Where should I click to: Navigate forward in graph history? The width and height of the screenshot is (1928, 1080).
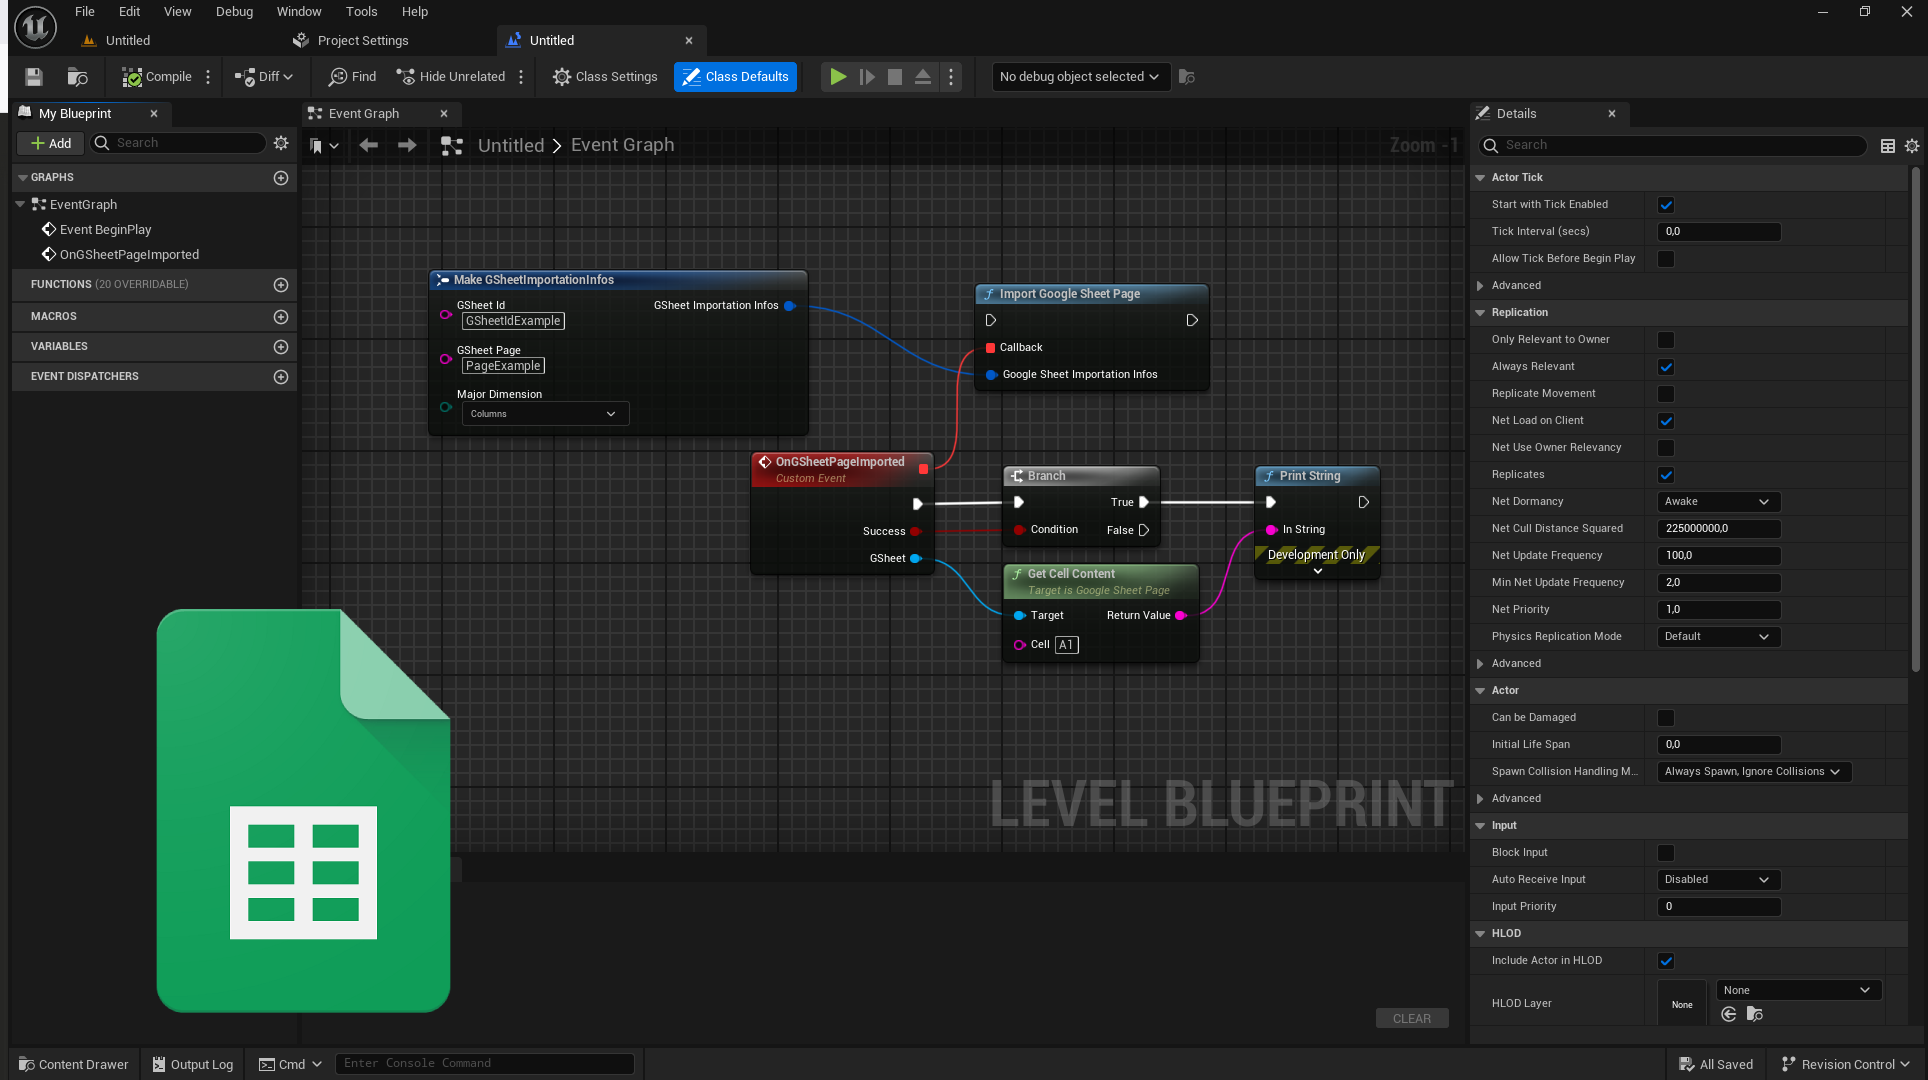click(x=407, y=146)
